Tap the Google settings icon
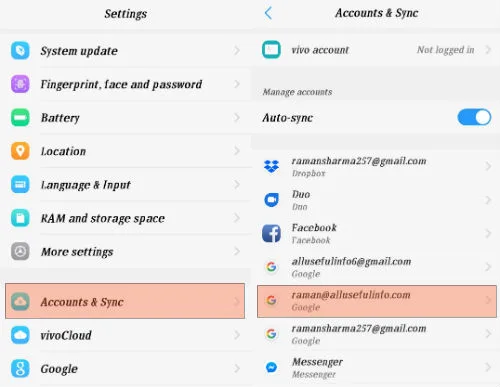Image resolution: width=500 pixels, height=387 pixels. pos(20,369)
